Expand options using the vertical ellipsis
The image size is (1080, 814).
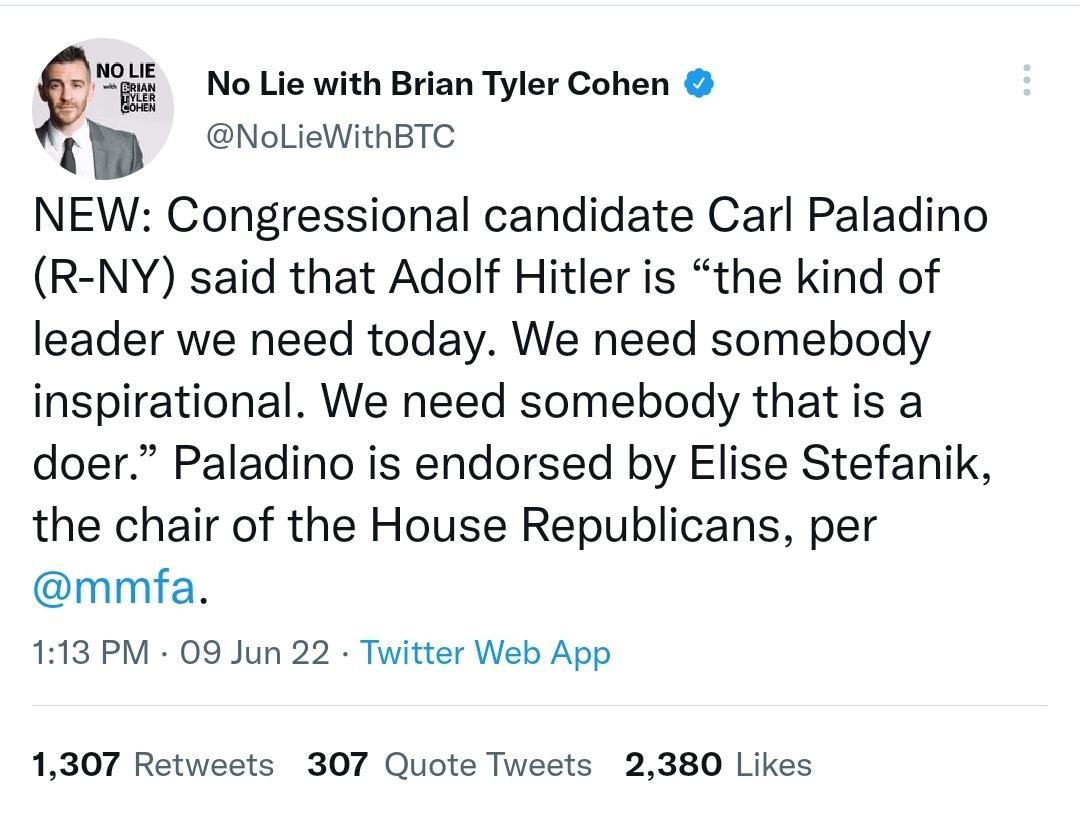coord(1026,82)
